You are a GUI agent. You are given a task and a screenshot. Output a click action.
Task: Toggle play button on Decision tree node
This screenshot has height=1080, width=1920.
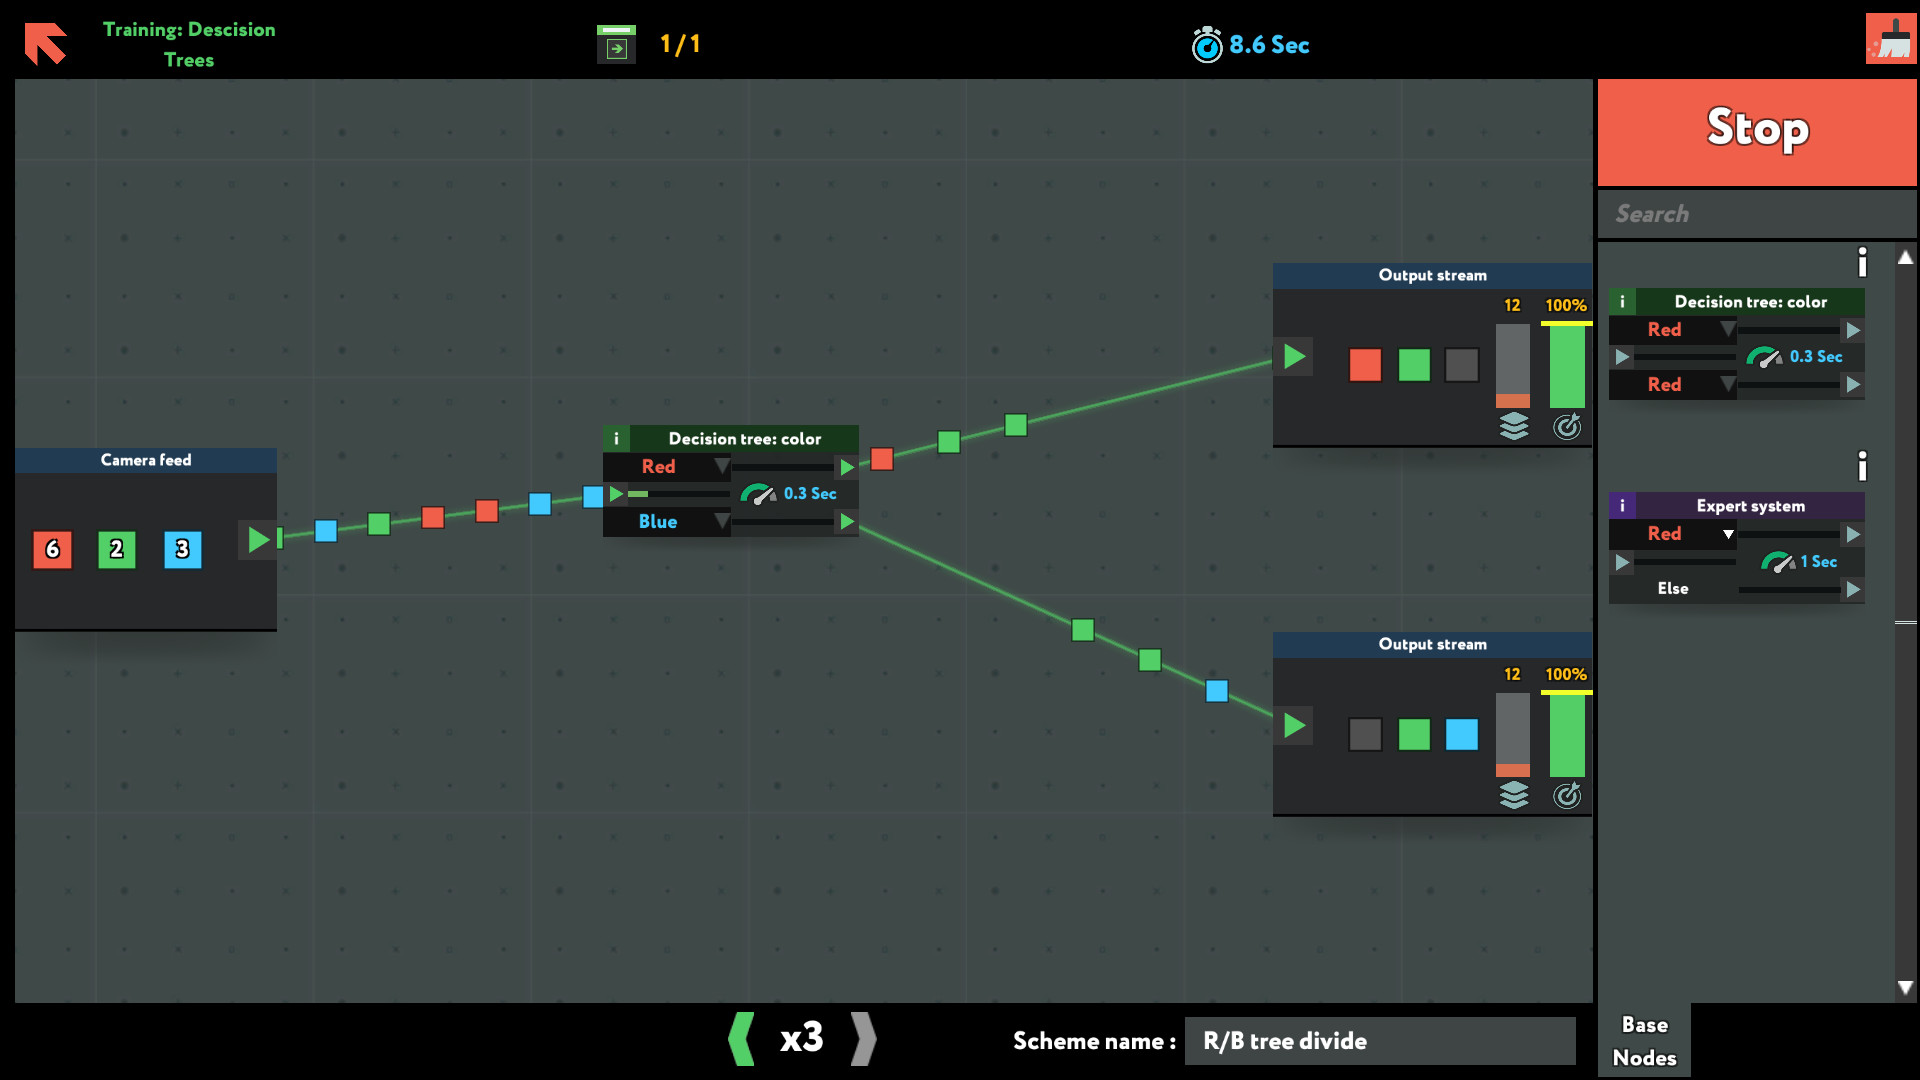click(x=616, y=493)
